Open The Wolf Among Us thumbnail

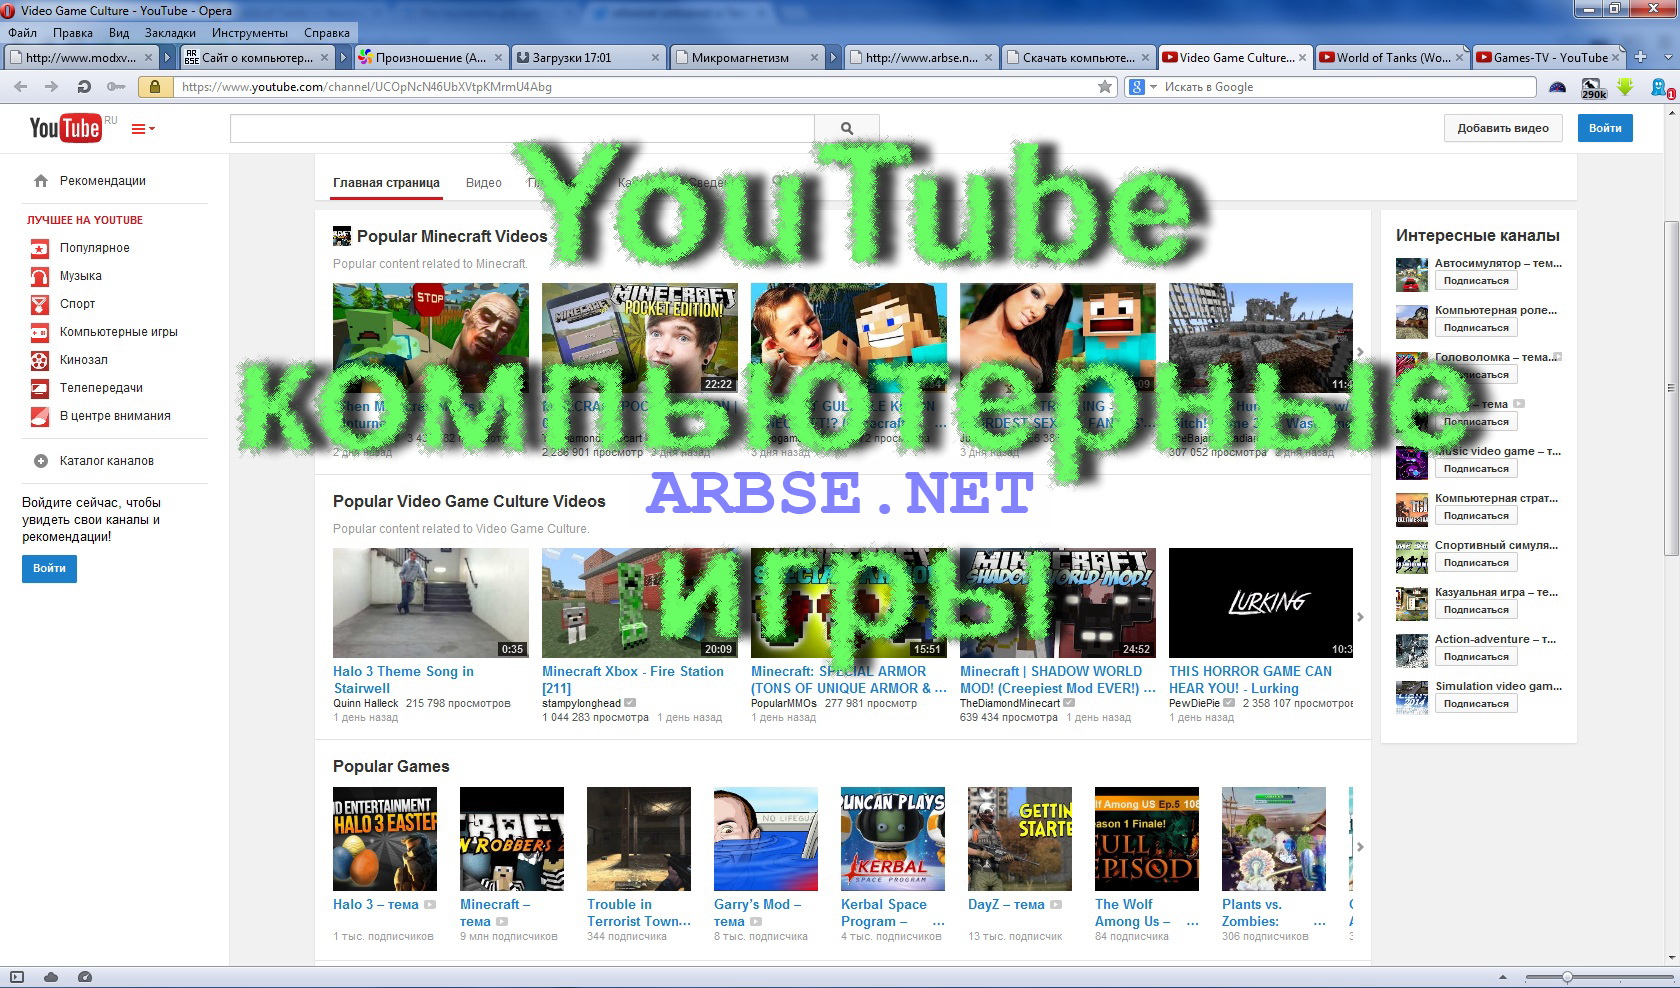coord(1147,839)
